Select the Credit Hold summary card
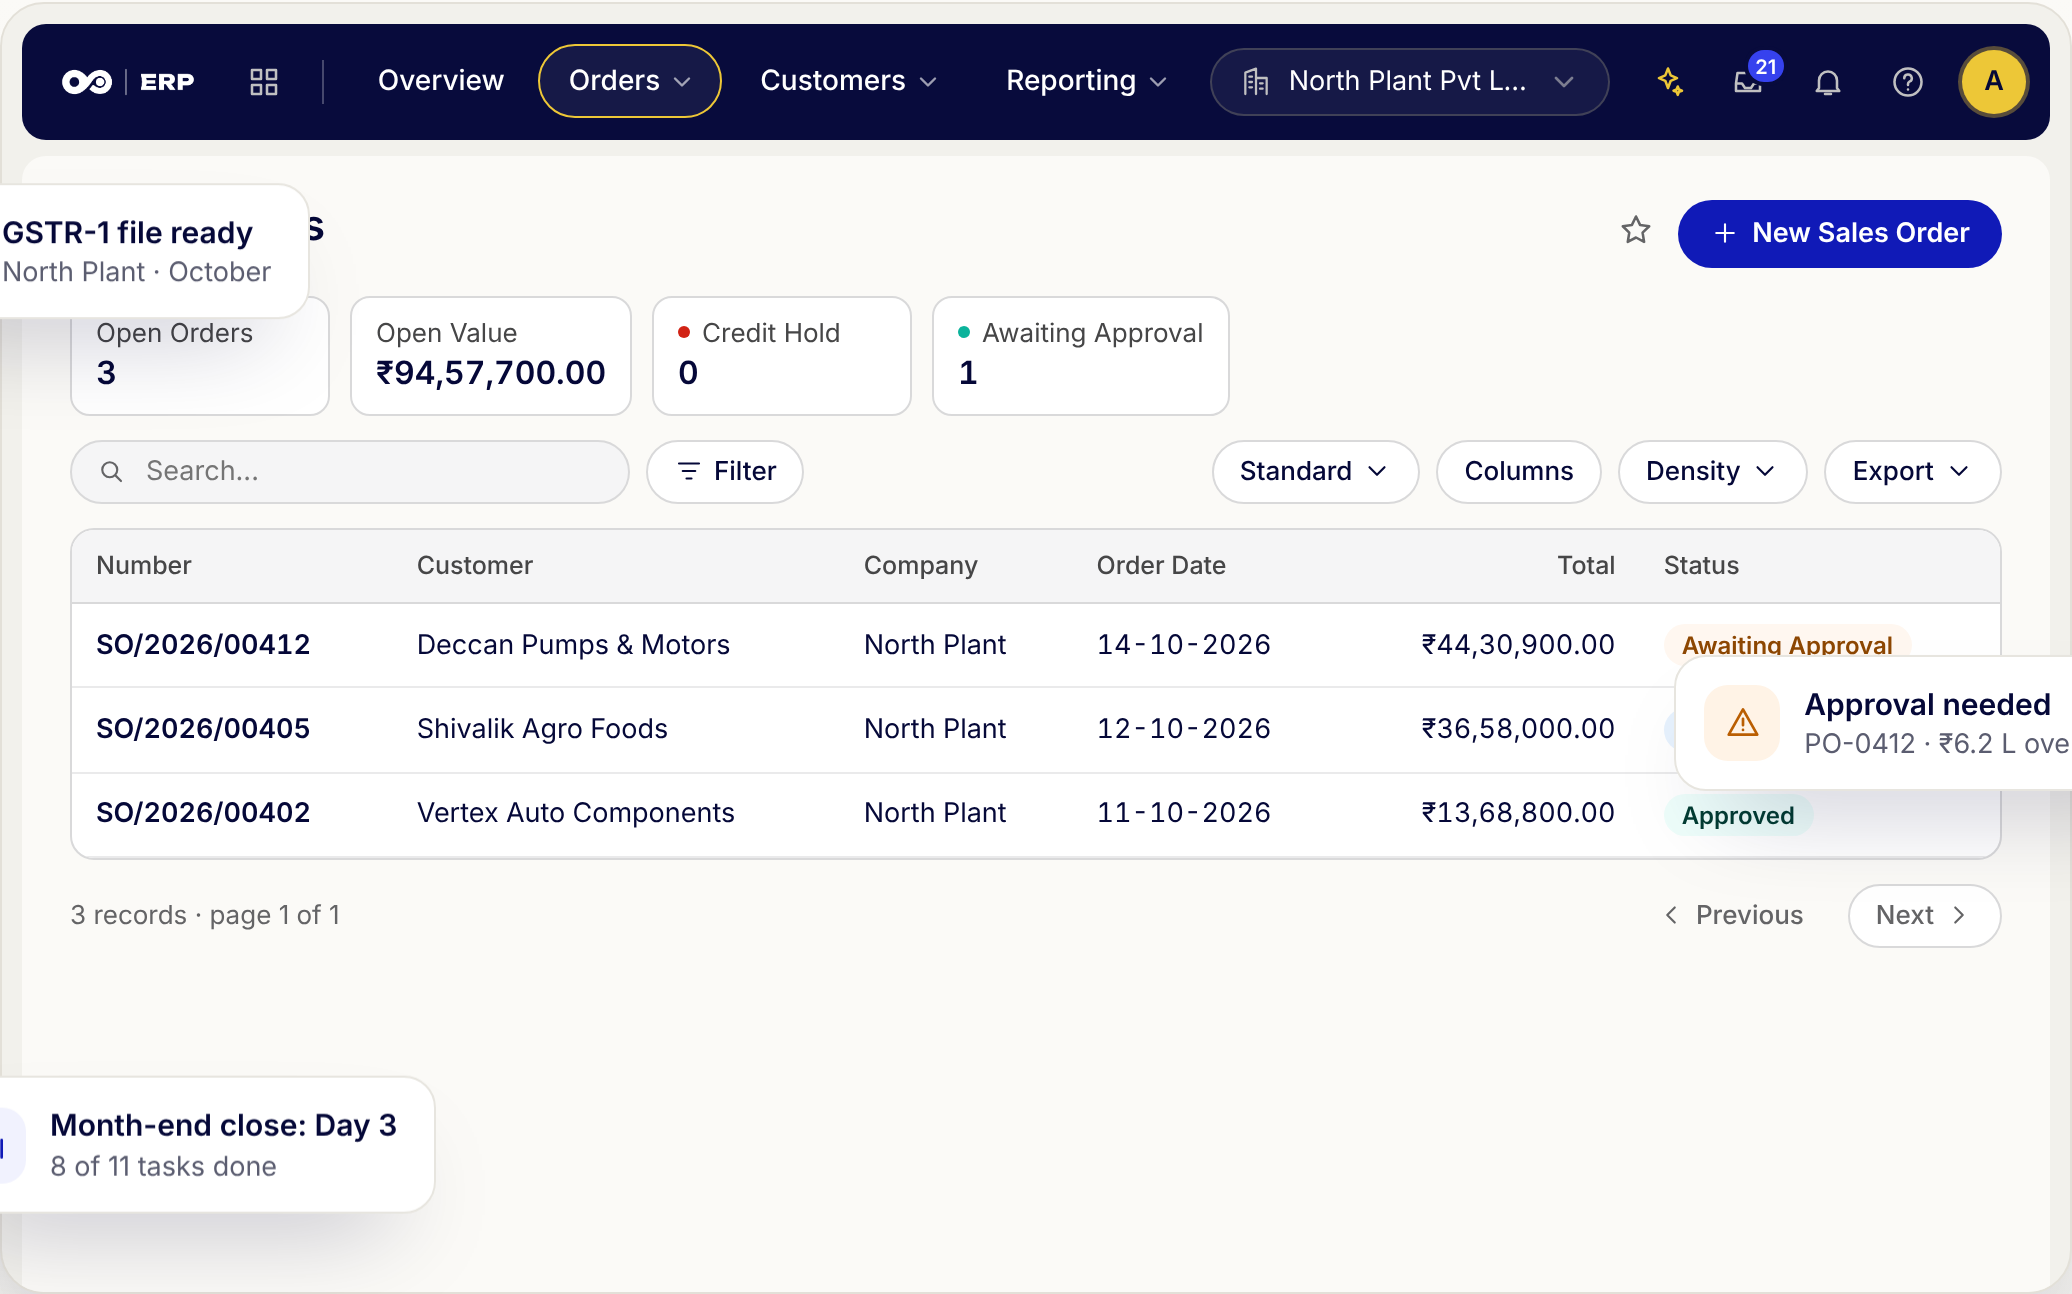2072x1294 pixels. (782, 356)
